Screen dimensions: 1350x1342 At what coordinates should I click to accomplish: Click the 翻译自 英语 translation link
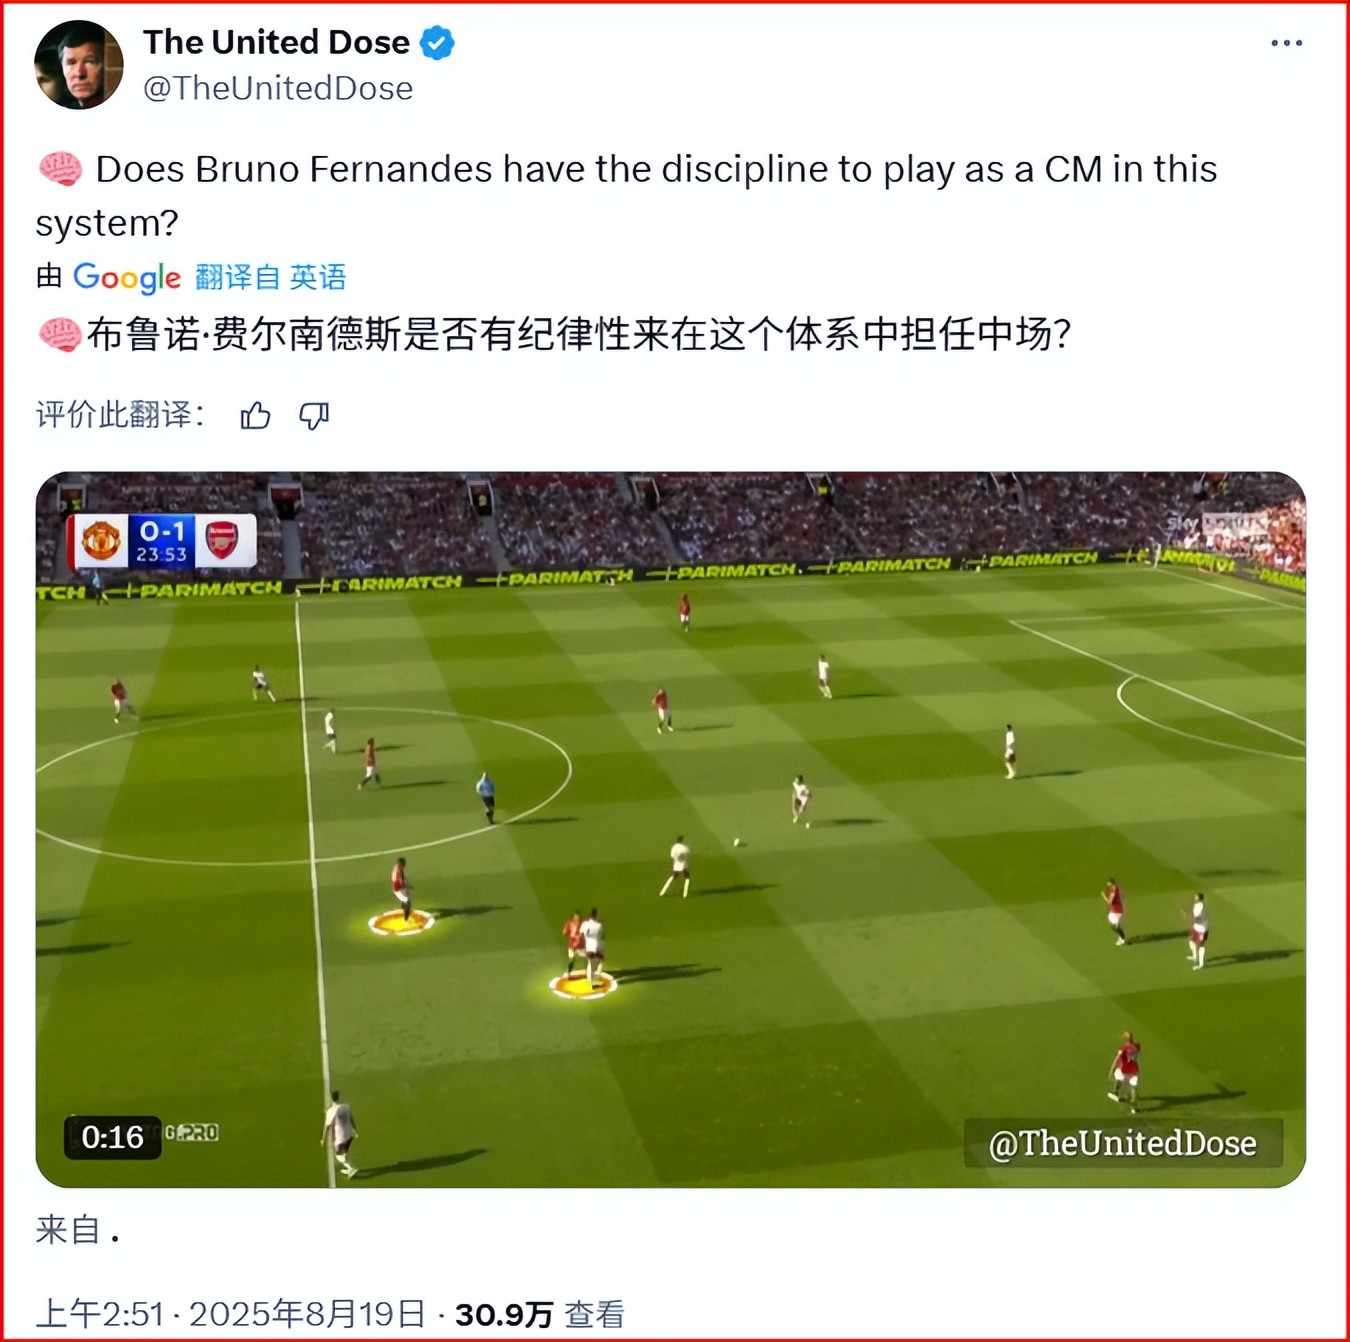point(271,277)
